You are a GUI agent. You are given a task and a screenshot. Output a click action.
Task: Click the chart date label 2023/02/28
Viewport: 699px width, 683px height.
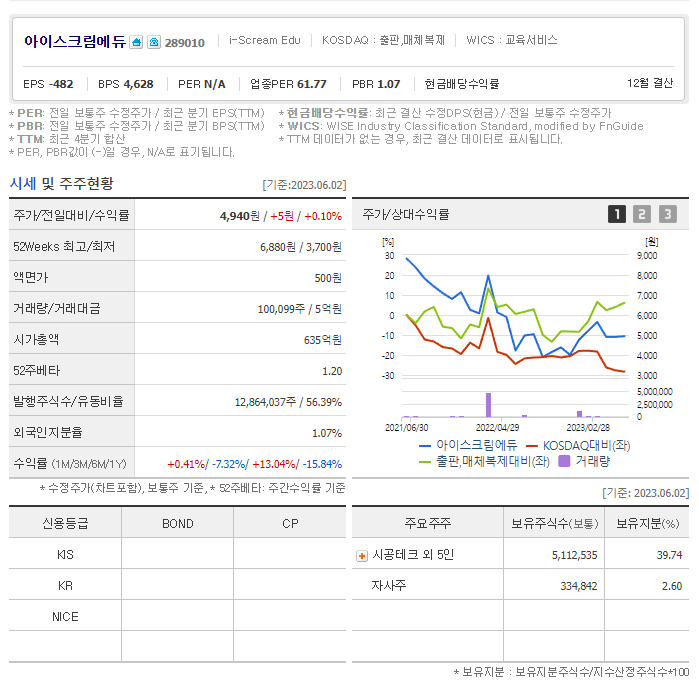click(588, 428)
